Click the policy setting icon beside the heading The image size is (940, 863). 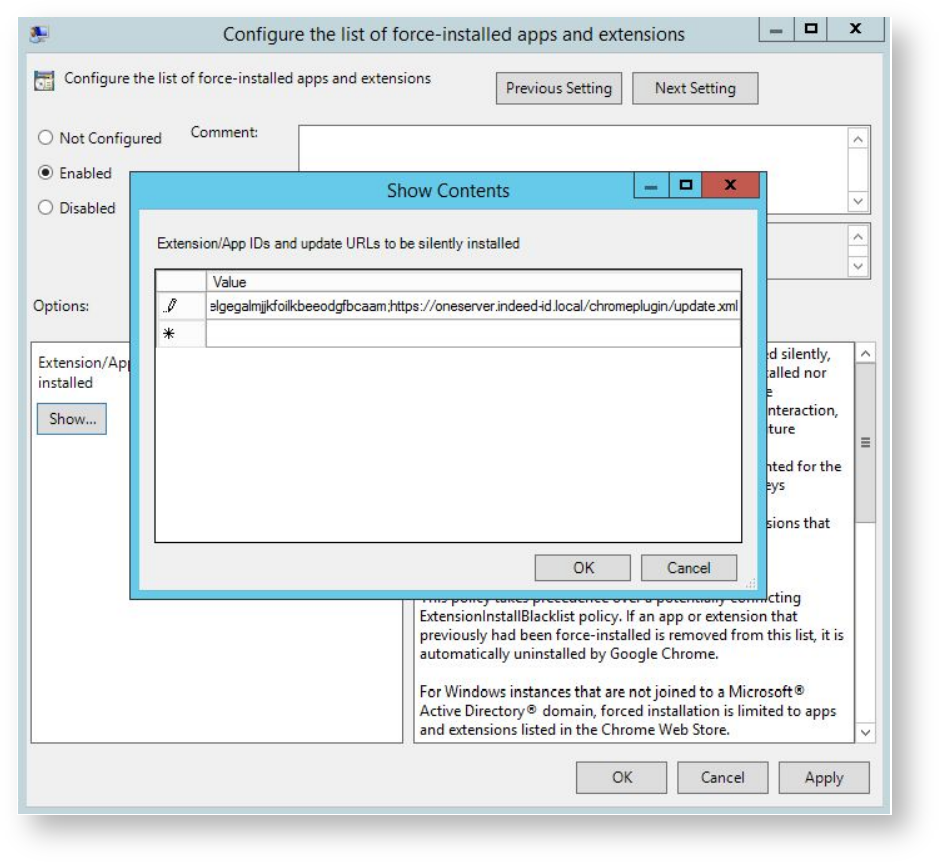(x=45, y=81)
